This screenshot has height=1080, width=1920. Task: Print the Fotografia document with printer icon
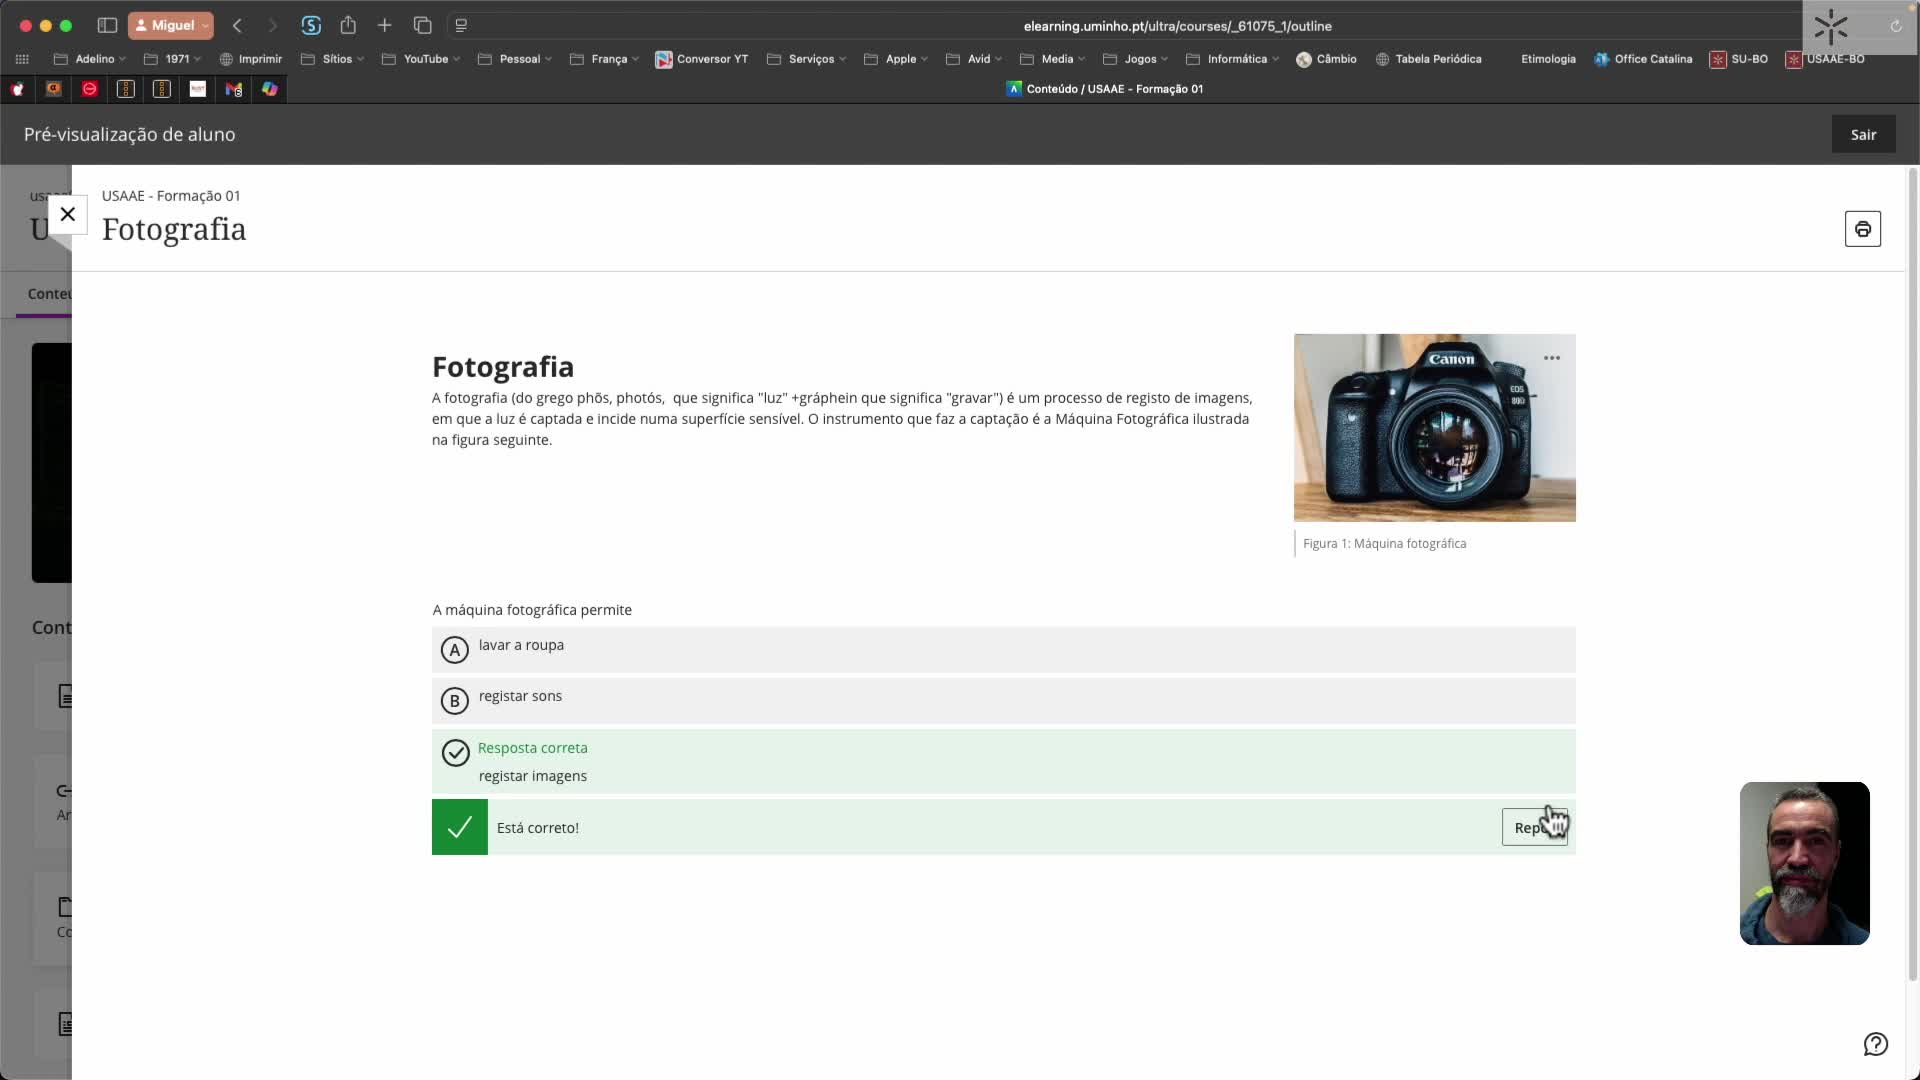[1862, 229]
